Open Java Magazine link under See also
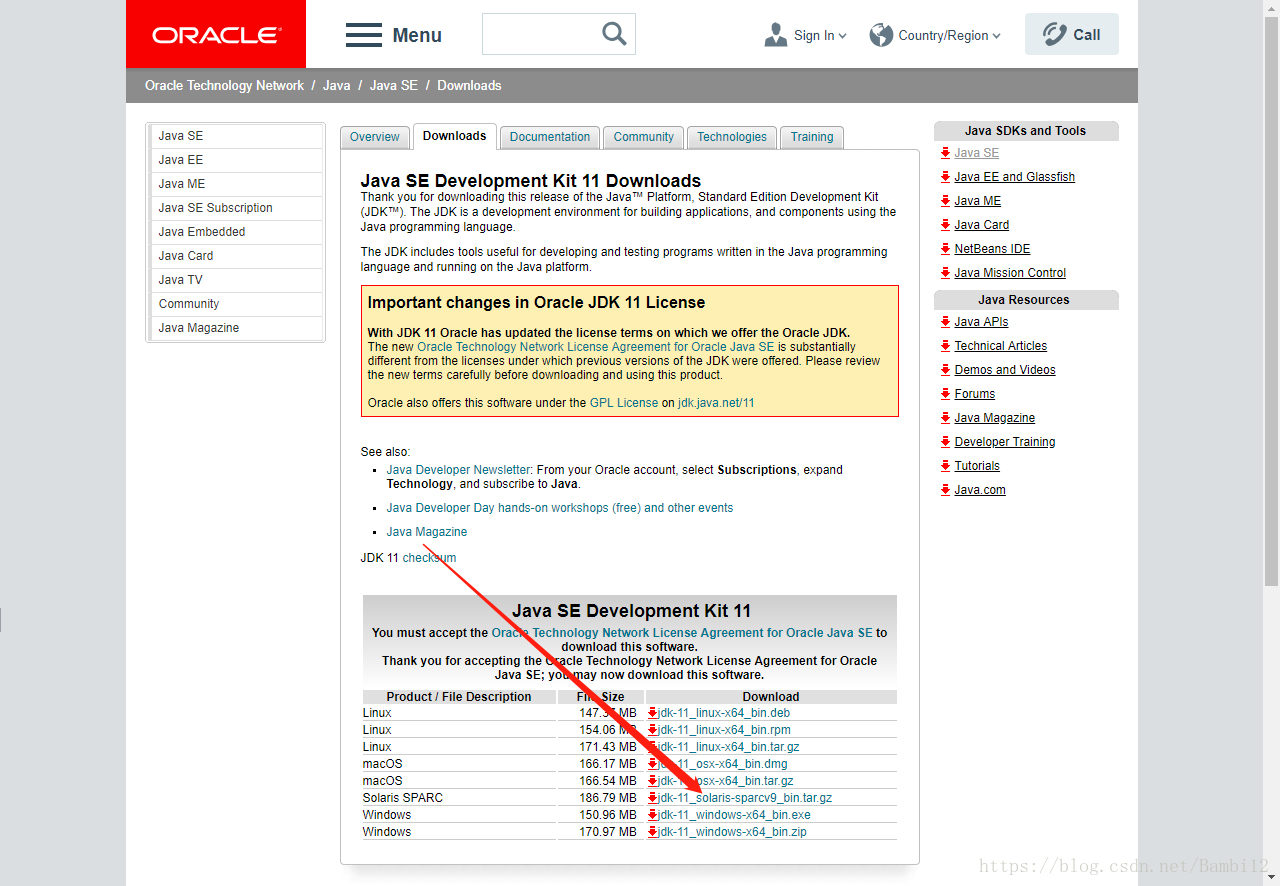The width and height of the screenshot is (1280, 886). (x=427, y=532)
